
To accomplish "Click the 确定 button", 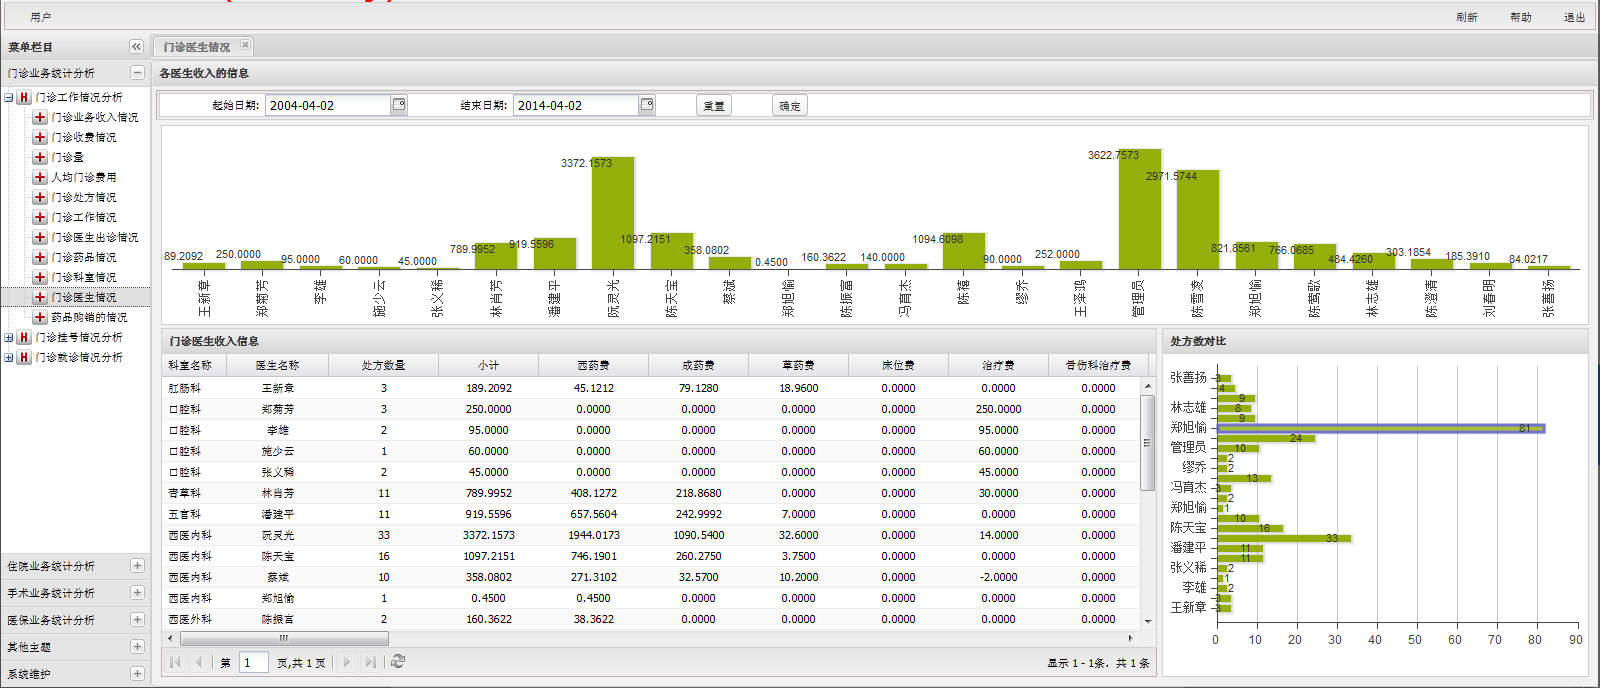I will [790, 105].
